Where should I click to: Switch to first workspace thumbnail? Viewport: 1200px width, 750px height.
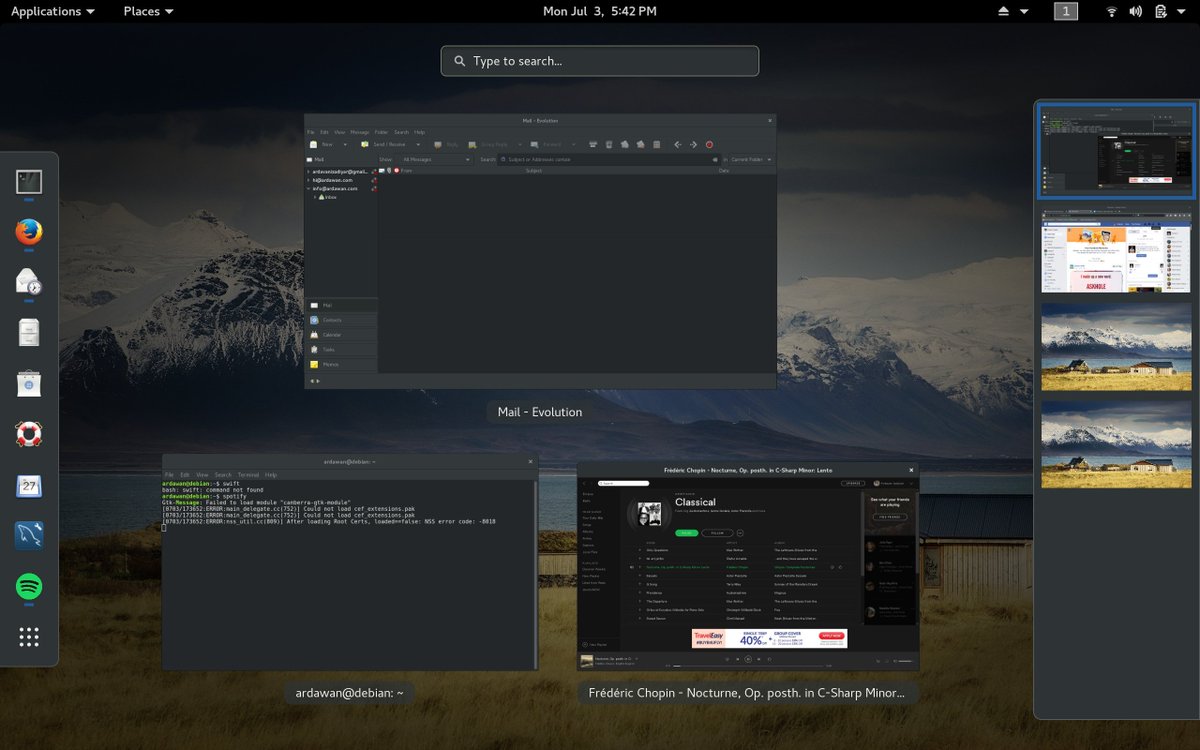tap(1116, 151)
